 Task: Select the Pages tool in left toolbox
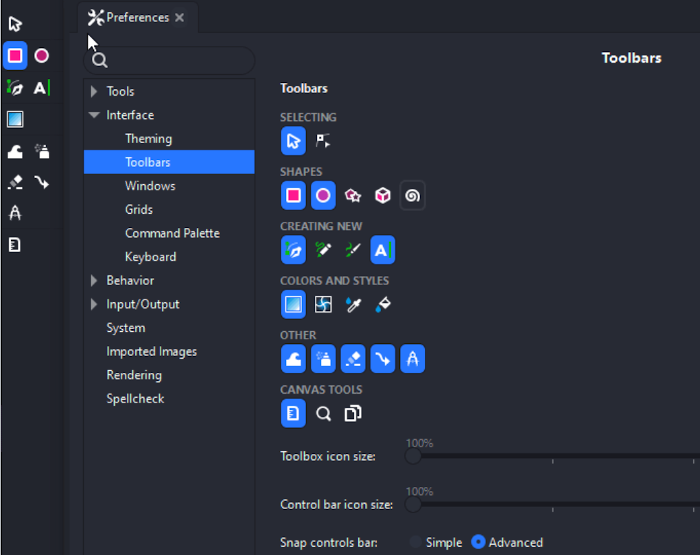click(15, 245)
